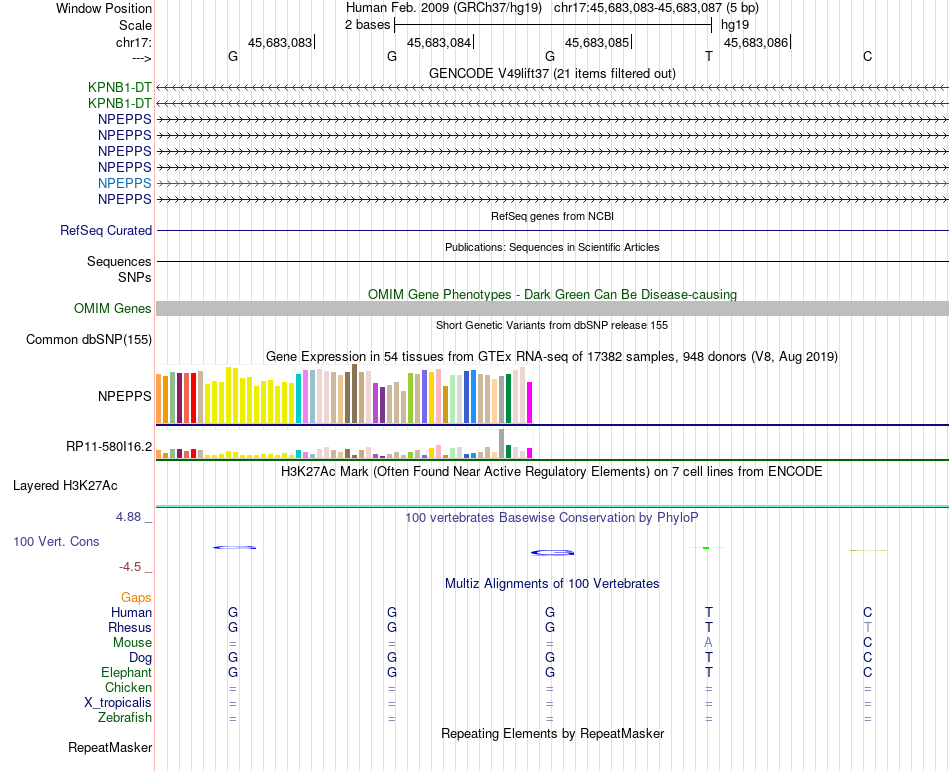Open the OMIM Genes track label
This screenshot has height=771, width=950.
point(112,308)
